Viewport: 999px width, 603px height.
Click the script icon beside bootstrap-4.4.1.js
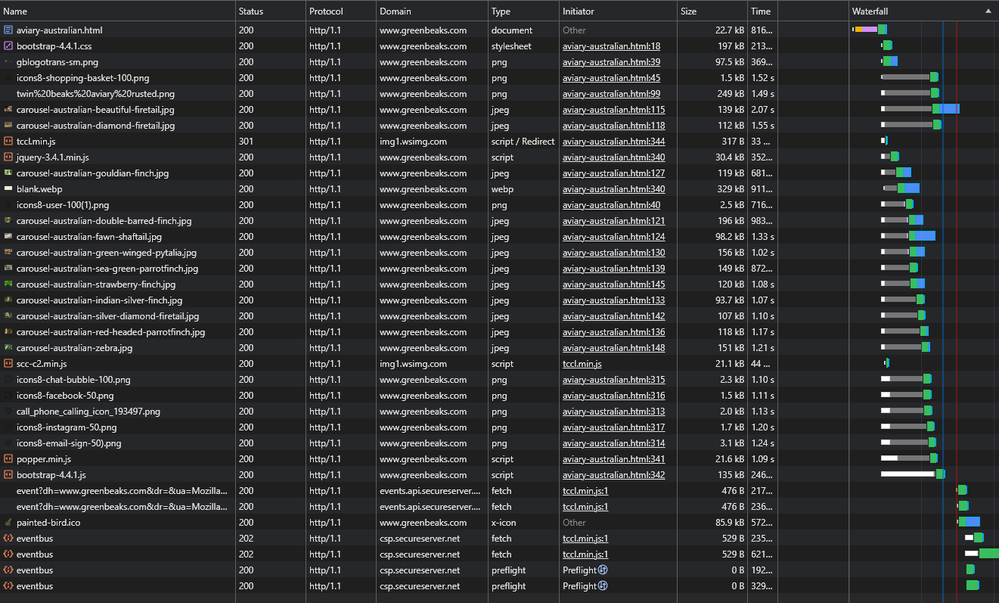point(8,475)
